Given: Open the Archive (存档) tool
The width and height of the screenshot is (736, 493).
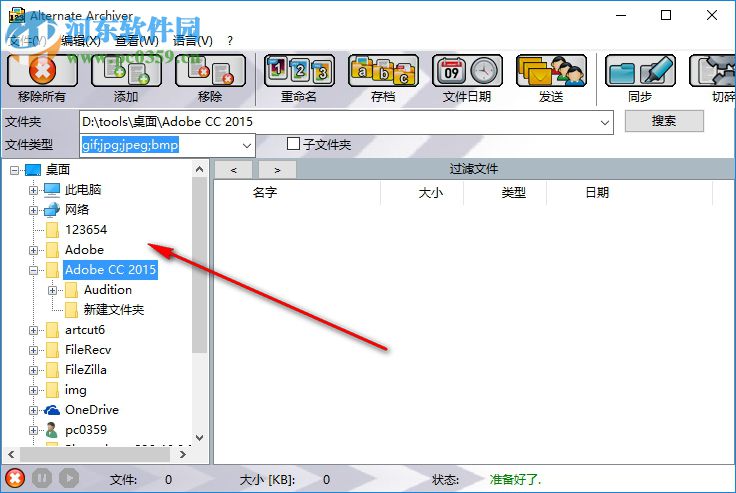Looking at the screenshot, I should pyautogui.click(x=383, y=71).
